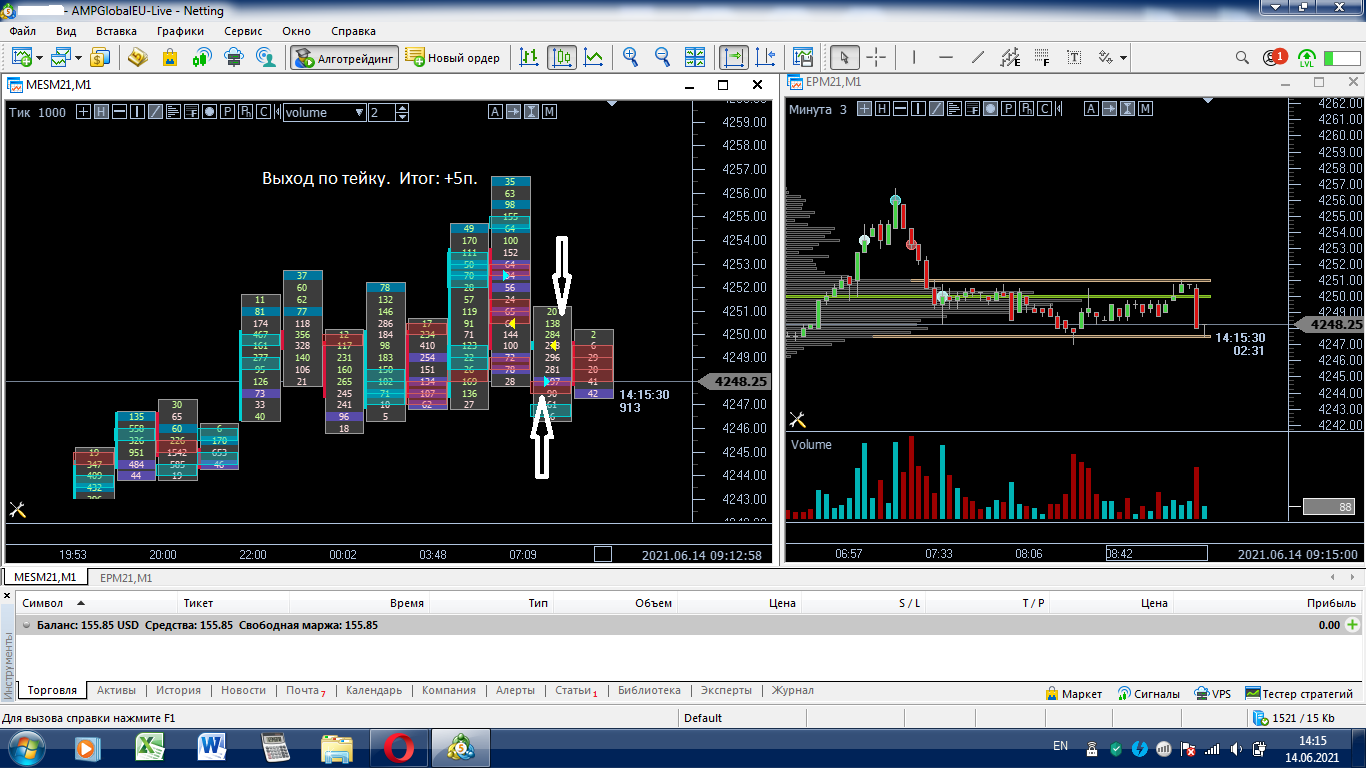Click the A icon in EPM21 chart toolbar
Viewport: 1366px width, 768px height.
pyautogui.click(x=1091, y=109)
